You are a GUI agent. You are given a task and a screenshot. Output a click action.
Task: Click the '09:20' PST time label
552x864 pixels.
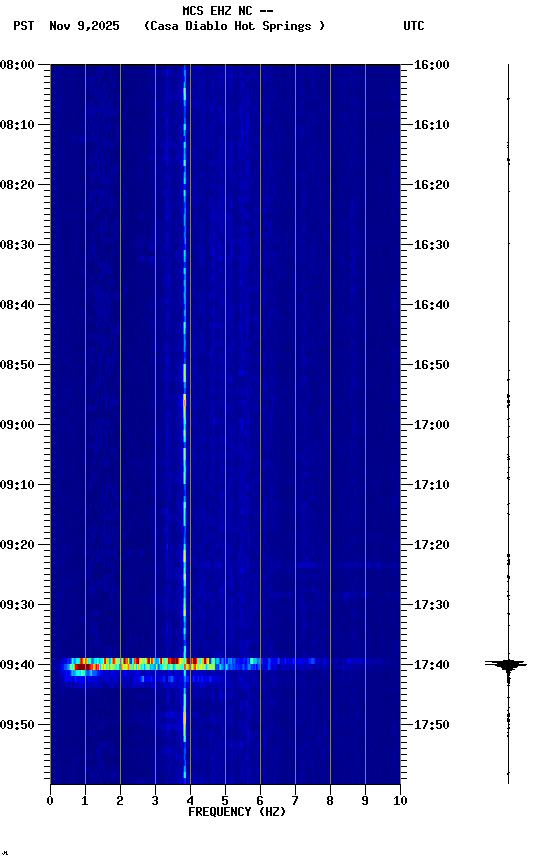coord(17,545)
